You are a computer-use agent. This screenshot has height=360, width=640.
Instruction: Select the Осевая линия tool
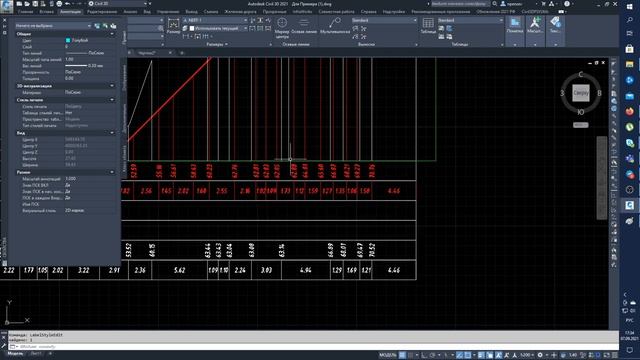(x=304, y=26)
